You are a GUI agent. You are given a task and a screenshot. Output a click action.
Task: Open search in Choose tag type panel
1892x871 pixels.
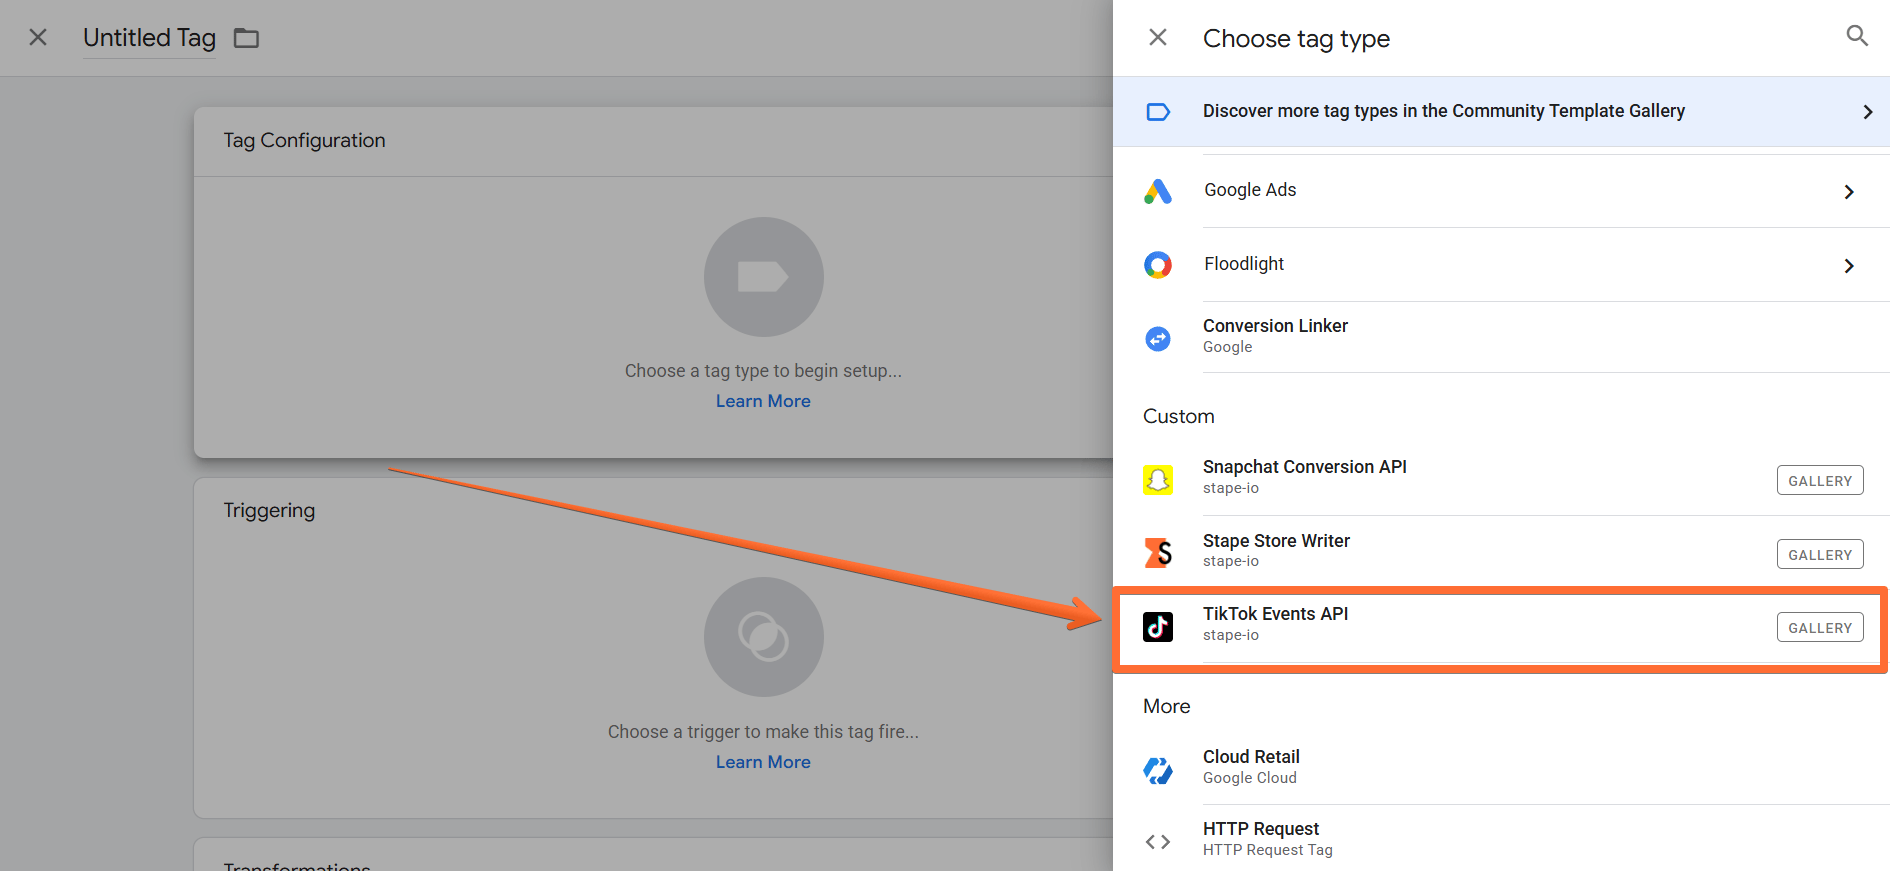pyautogui.click(x=1856, y=37)
